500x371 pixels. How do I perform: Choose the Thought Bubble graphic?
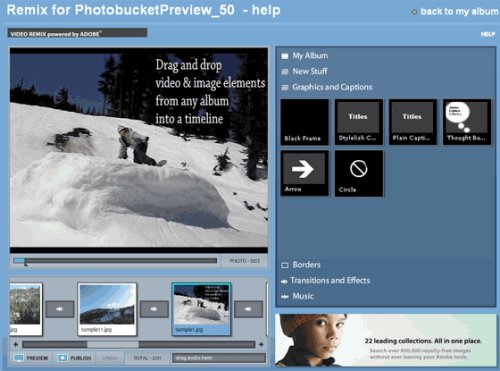[x=467, y=122]
